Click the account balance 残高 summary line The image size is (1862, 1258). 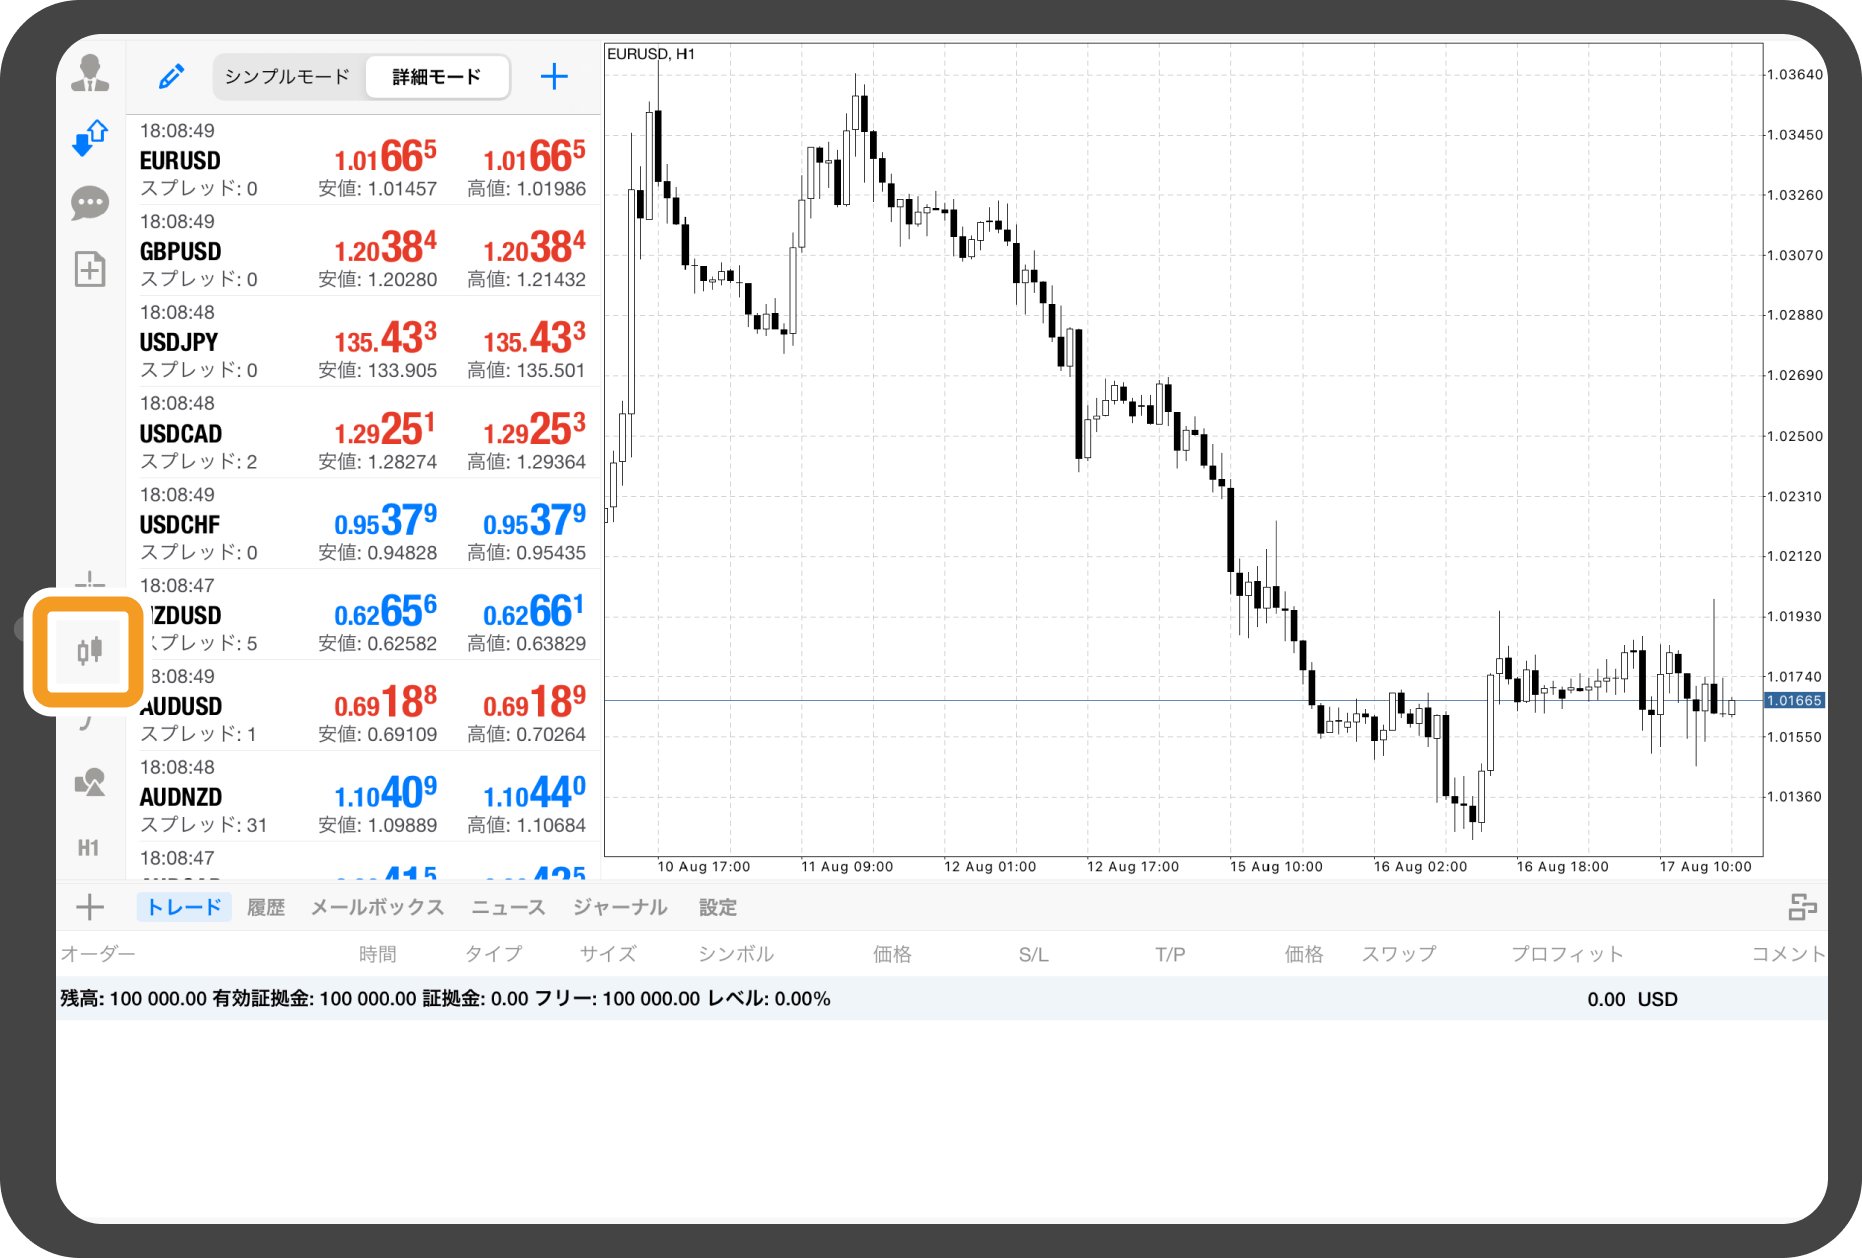pyautogui.click(x=445, y=999)
